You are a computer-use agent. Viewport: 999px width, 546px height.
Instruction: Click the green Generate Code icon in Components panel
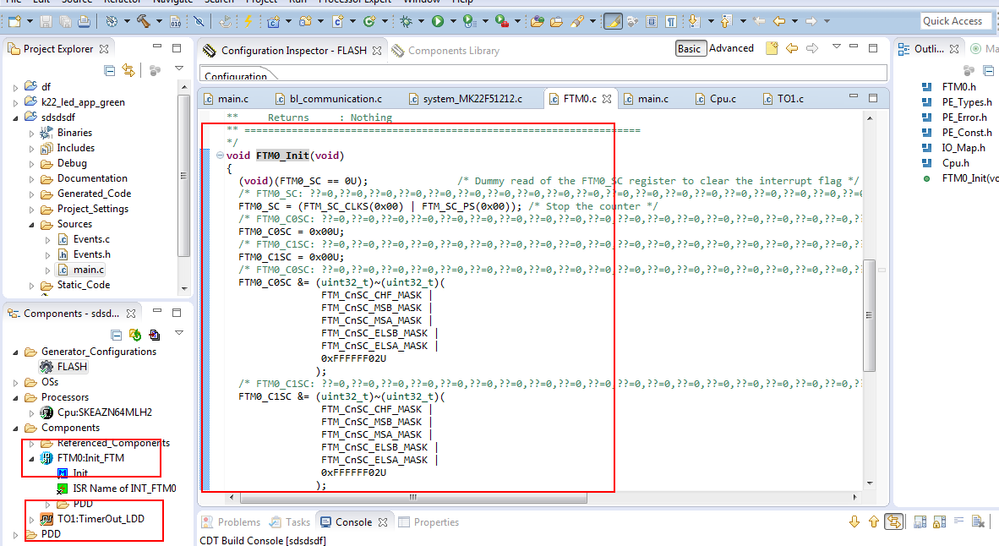[134, 335]
